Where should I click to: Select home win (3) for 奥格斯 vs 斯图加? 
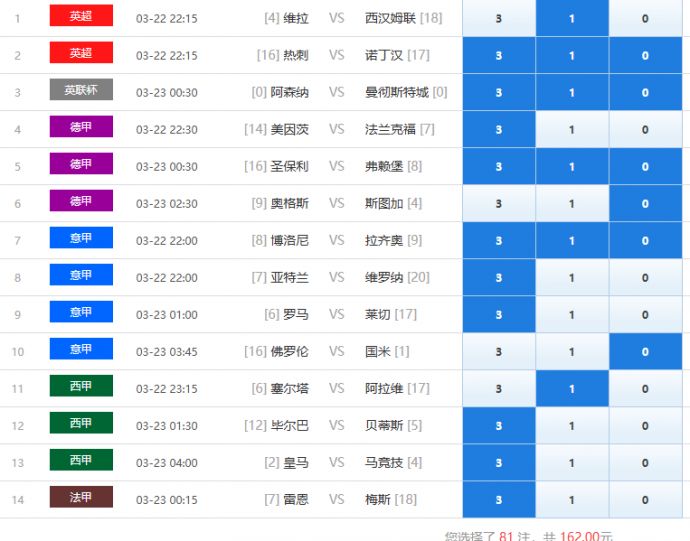(498, 204)
